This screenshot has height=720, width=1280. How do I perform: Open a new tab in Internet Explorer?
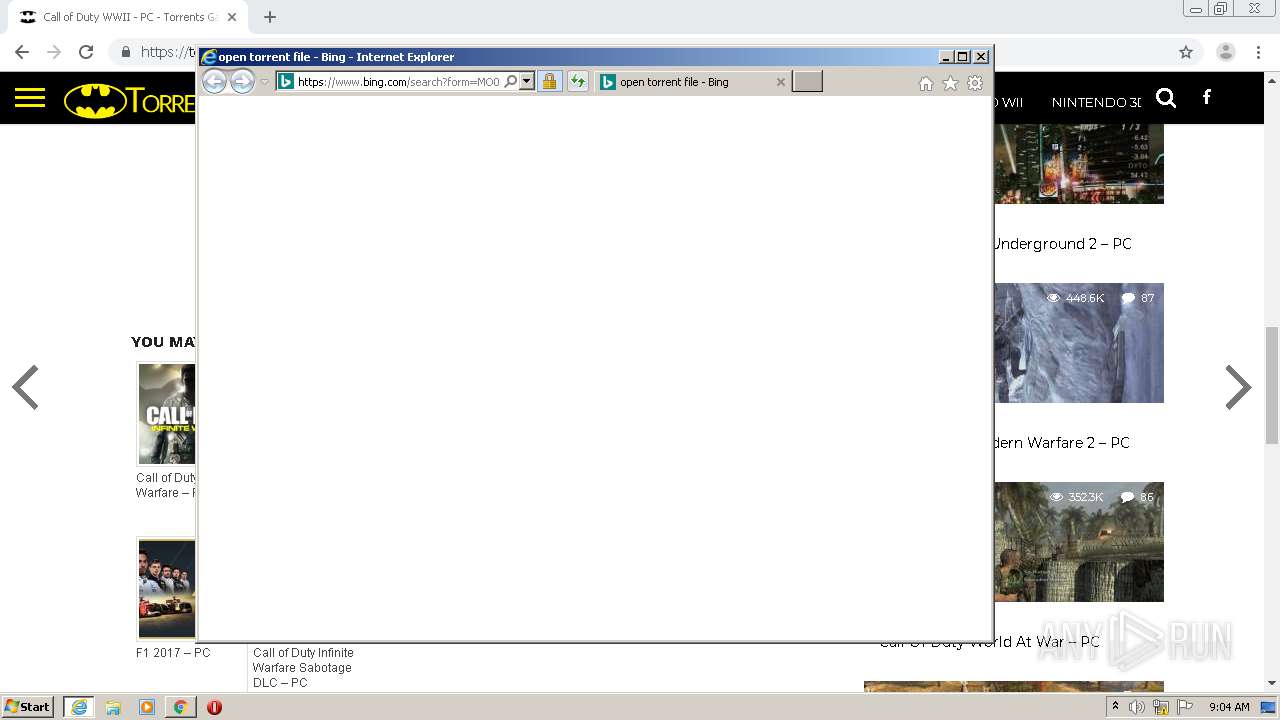(807, 82)
